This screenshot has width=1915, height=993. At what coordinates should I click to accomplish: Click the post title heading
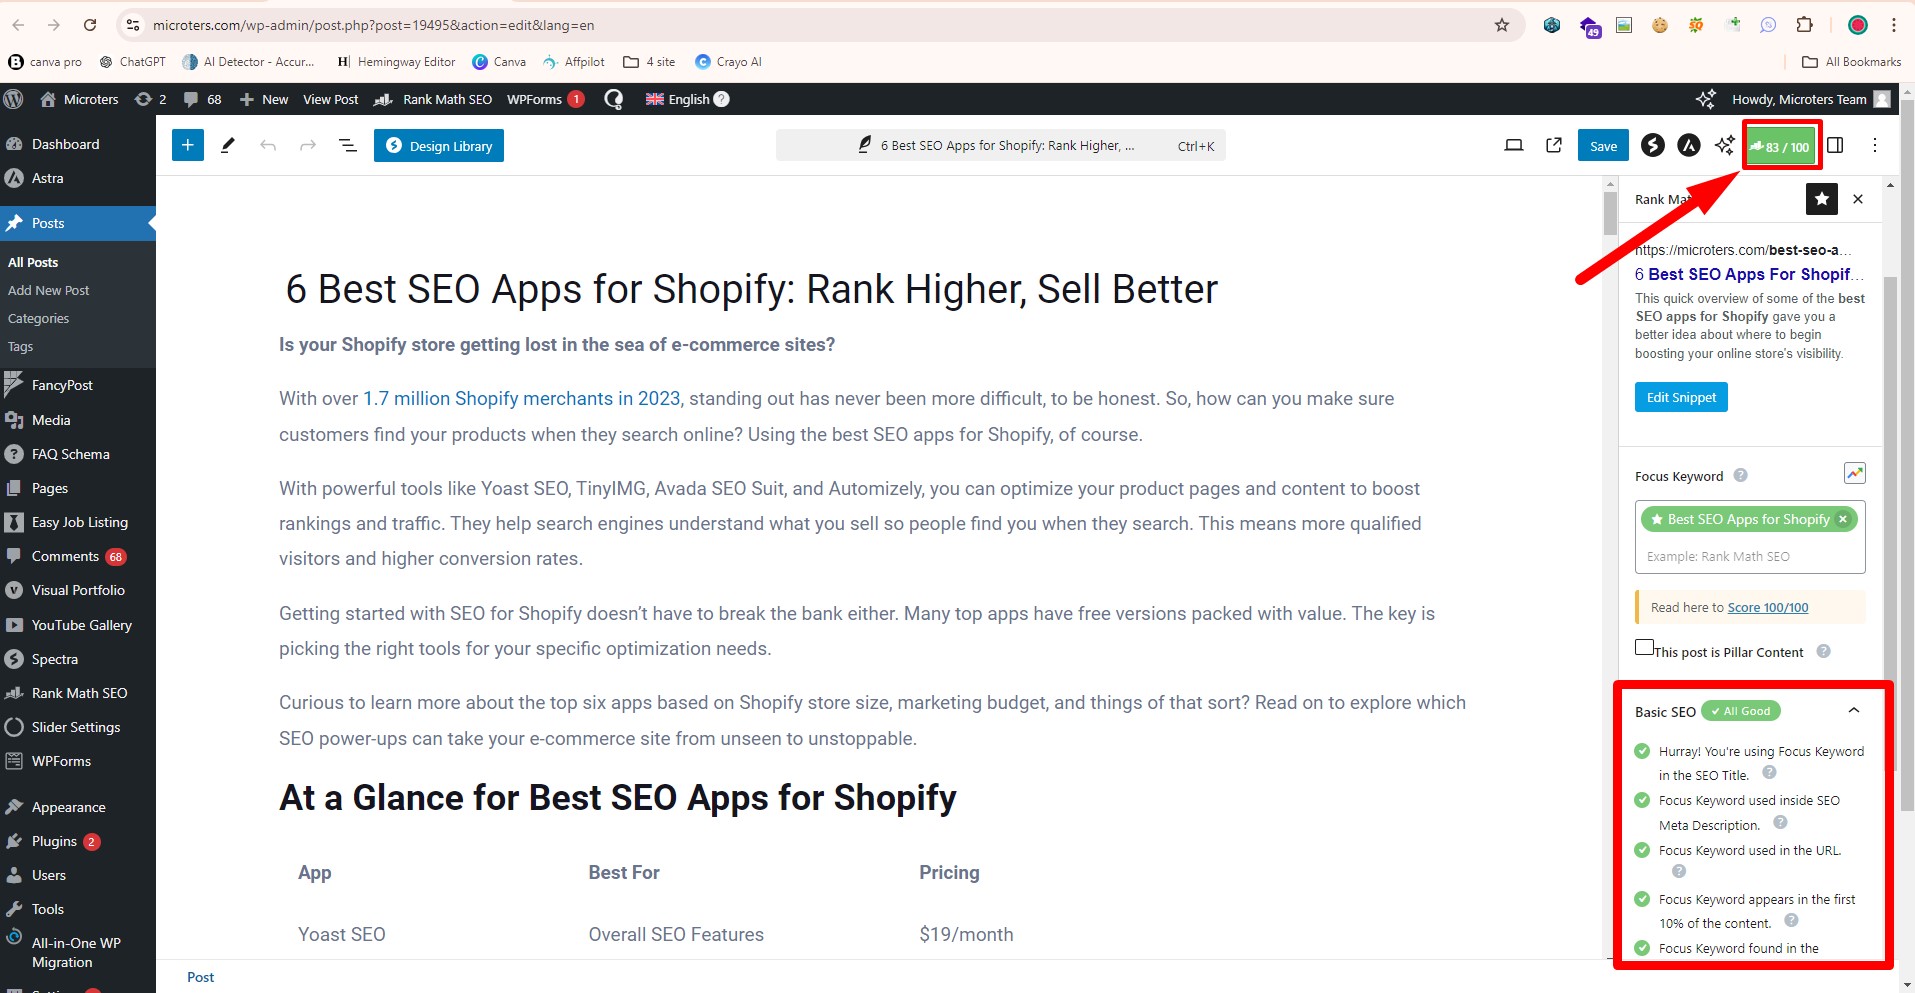click(x=752, y=289)
